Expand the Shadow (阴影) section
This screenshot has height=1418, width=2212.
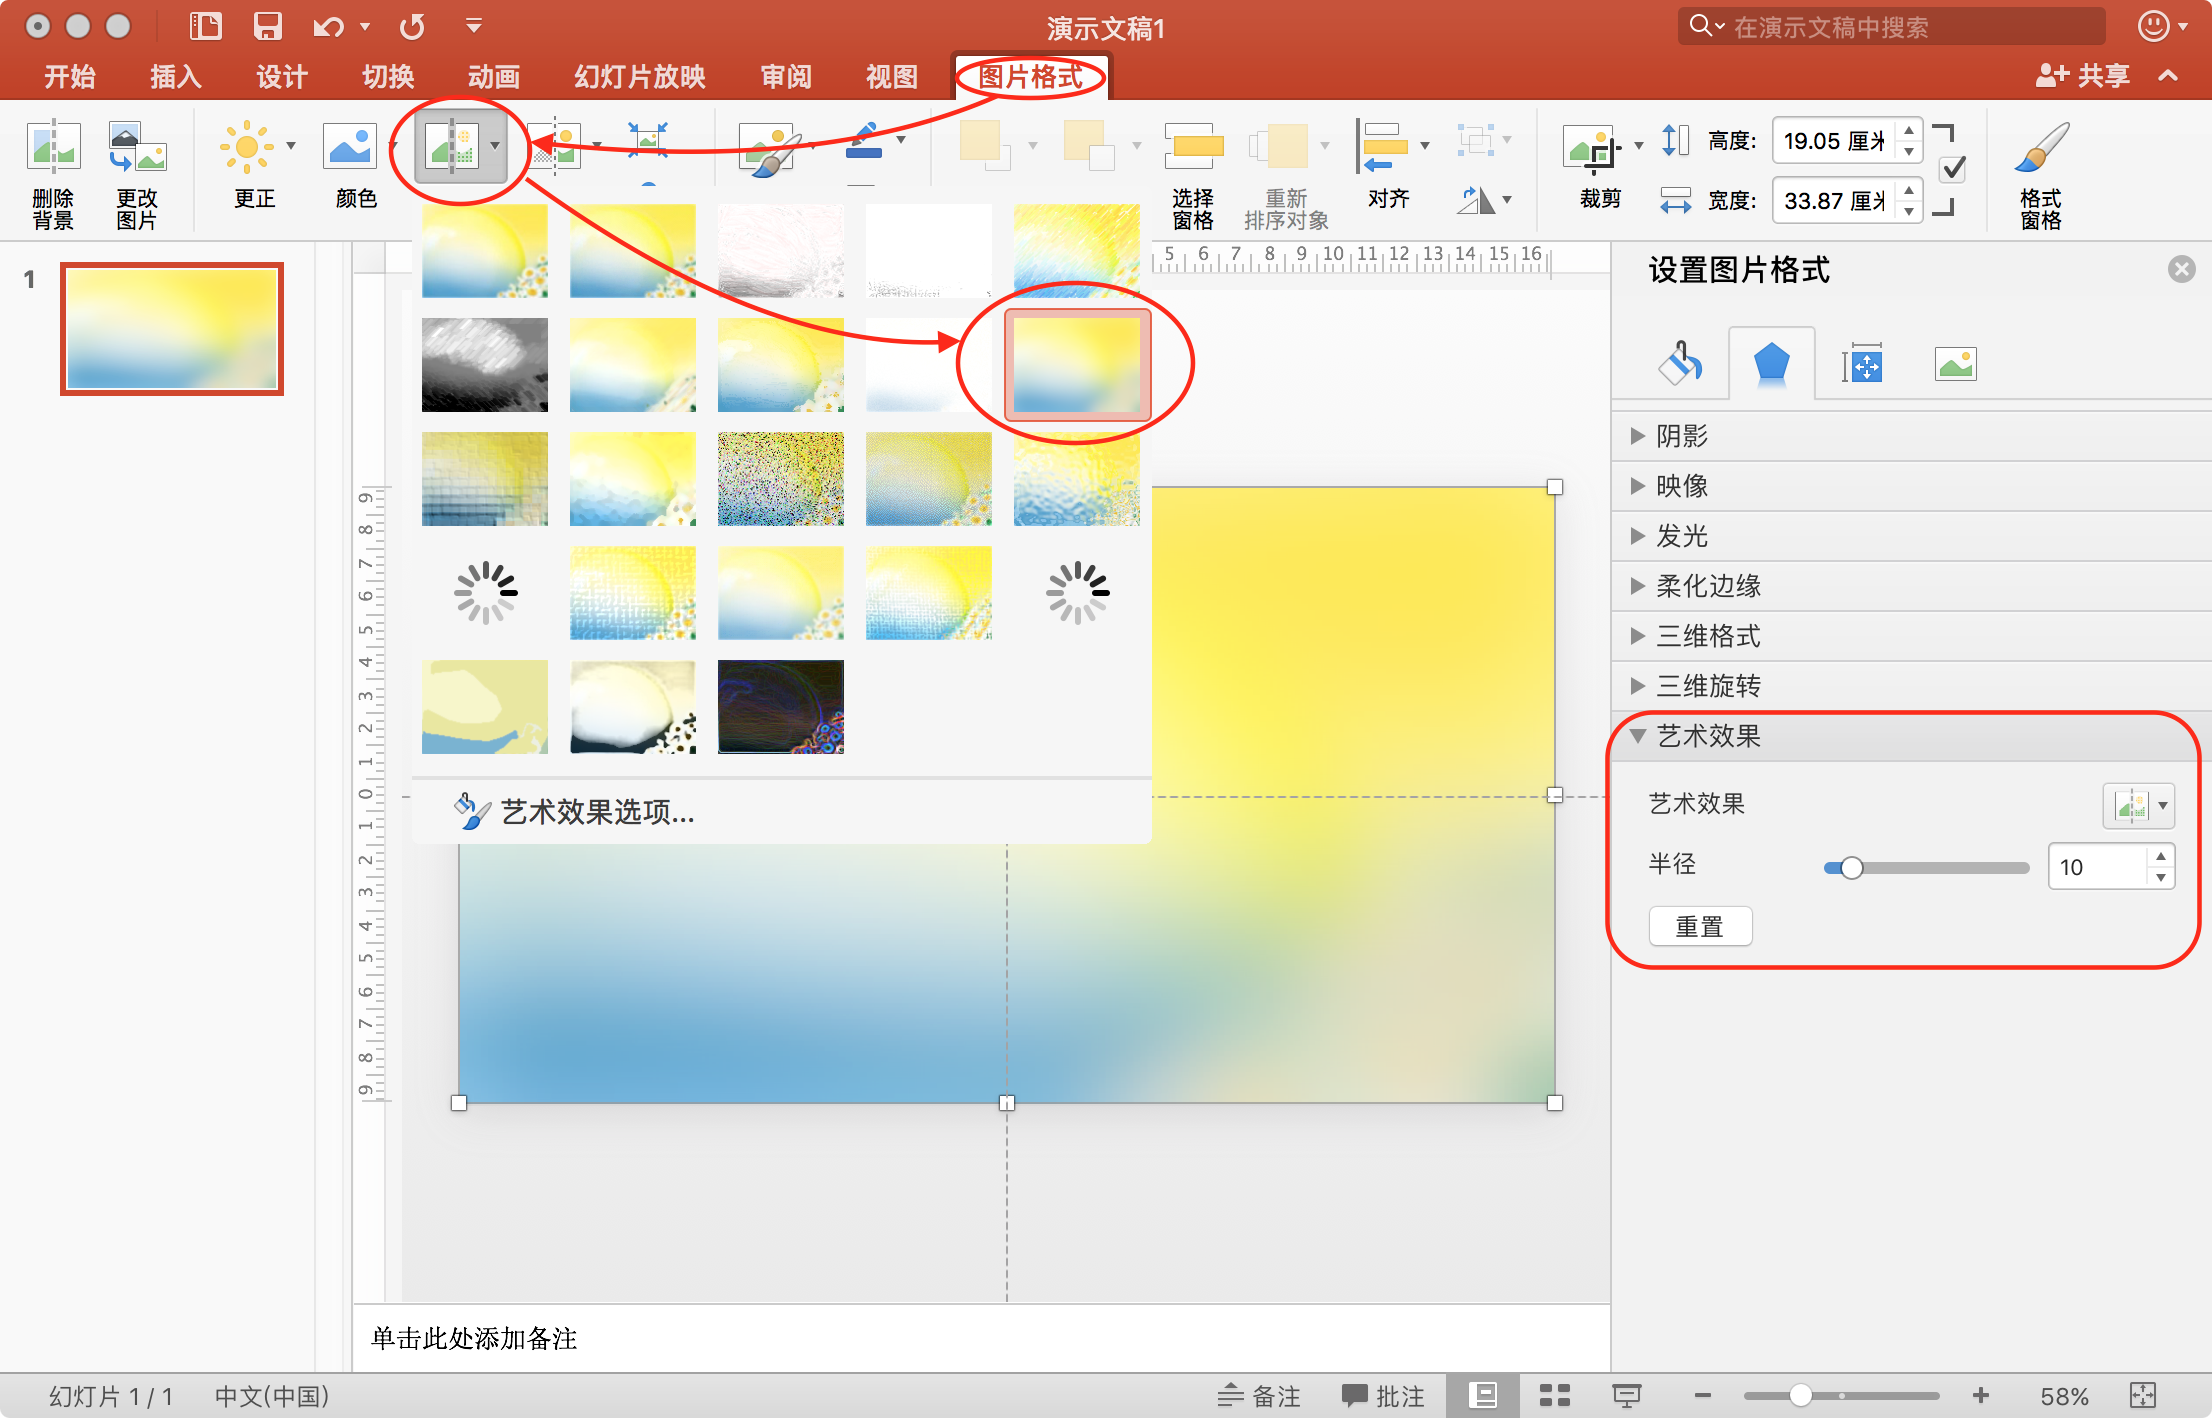tap(1682, 436)
